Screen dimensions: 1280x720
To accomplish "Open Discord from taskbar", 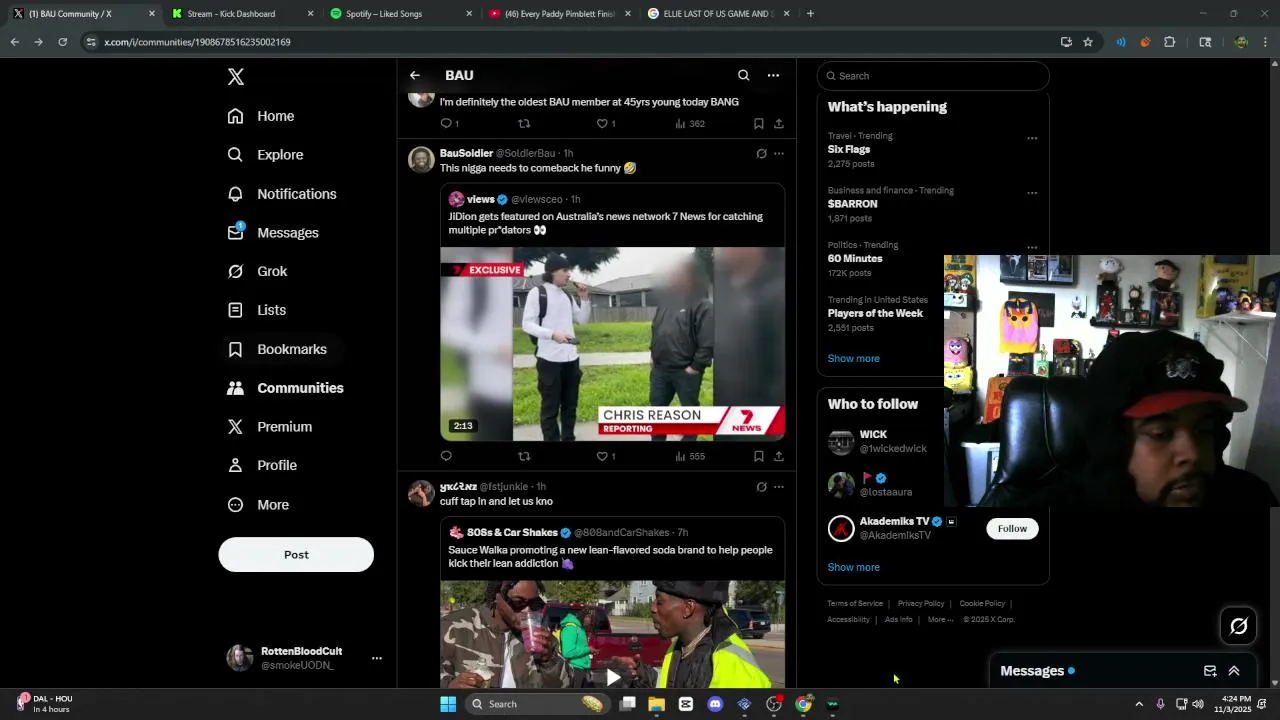I will [x=715, y=704].
